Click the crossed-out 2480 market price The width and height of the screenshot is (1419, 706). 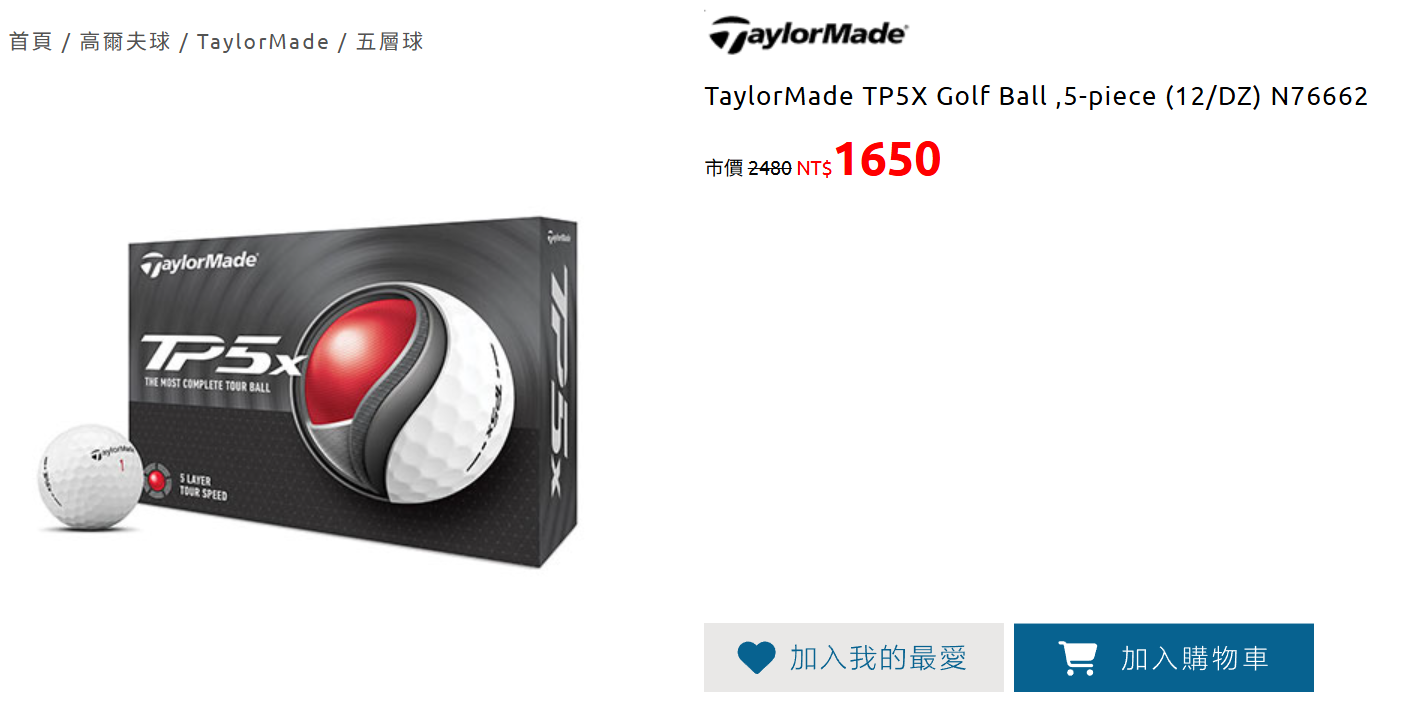[770, 168]
